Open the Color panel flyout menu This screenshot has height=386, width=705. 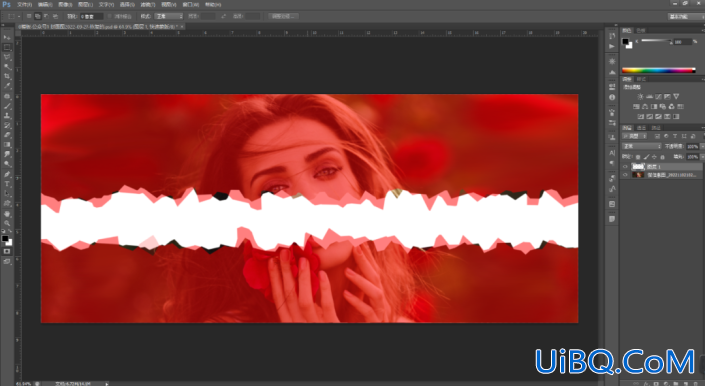(x=702, y=31)
